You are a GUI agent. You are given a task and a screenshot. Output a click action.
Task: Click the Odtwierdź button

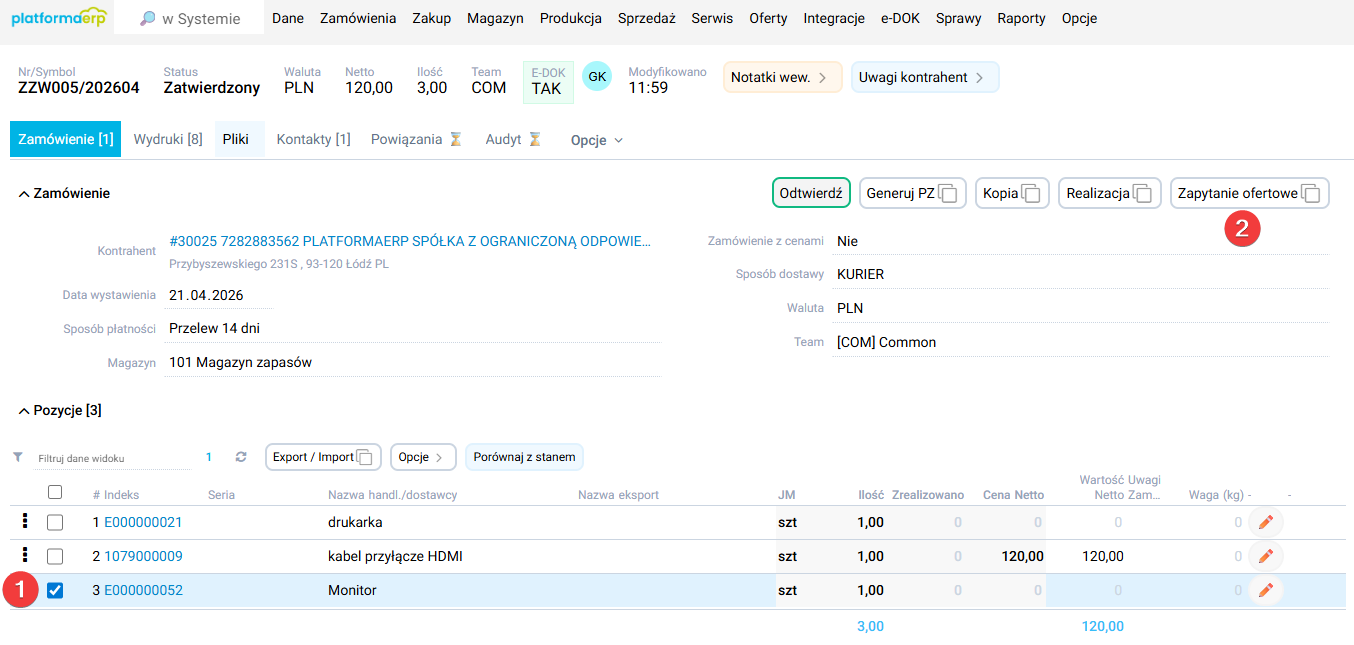tap(810, 193)
